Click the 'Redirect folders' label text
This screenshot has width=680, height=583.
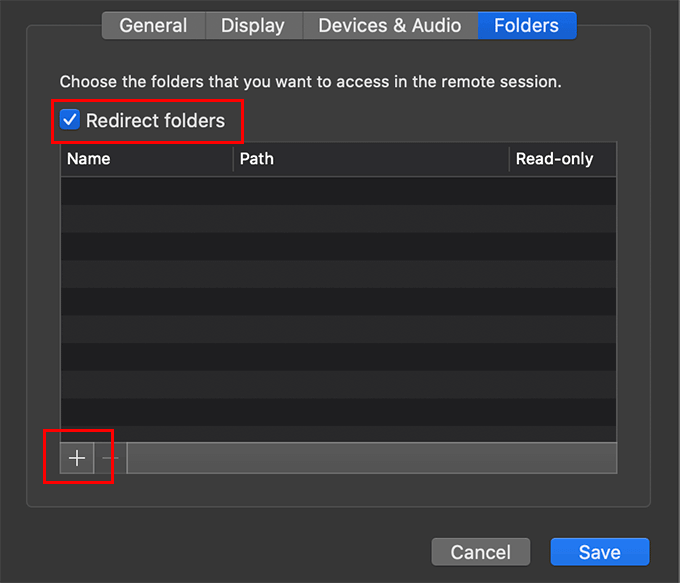click(x=155, y=121)
